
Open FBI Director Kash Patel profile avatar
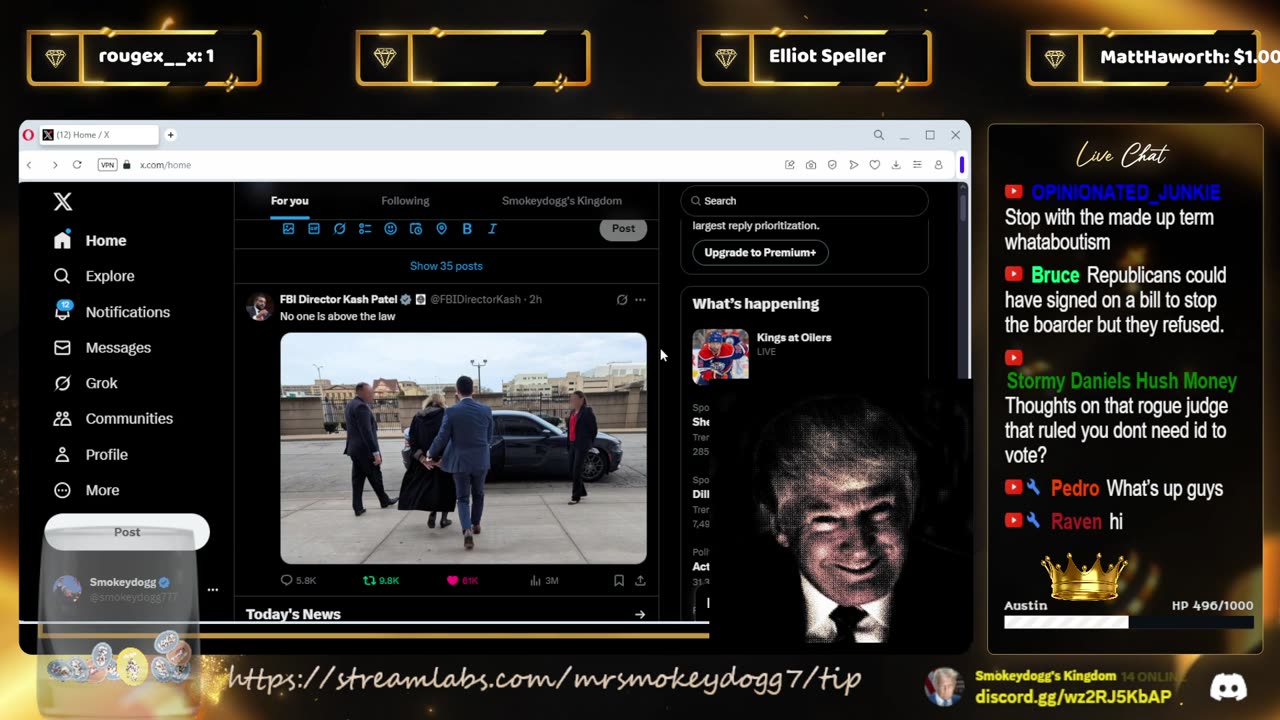260,306
